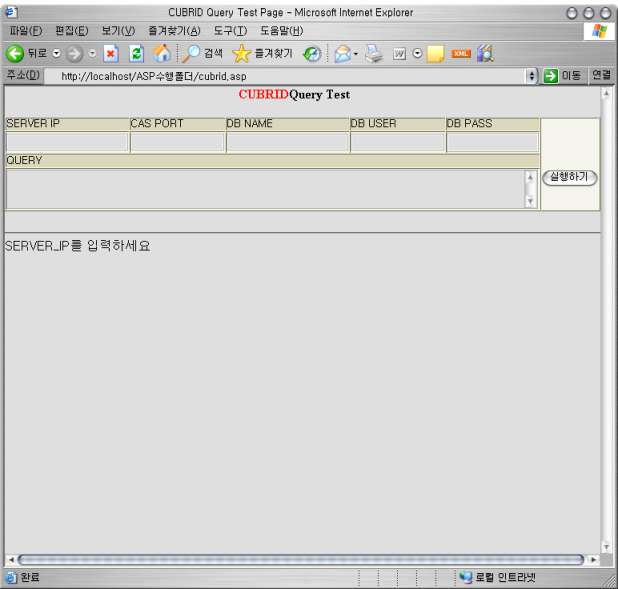
Task: Expand the Back button history dropdown
Action: pyautogui.click(x=56, y=53)
